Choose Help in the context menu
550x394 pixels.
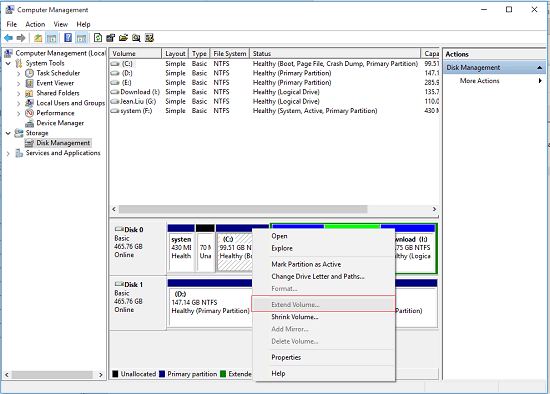[x=324, y=374]
